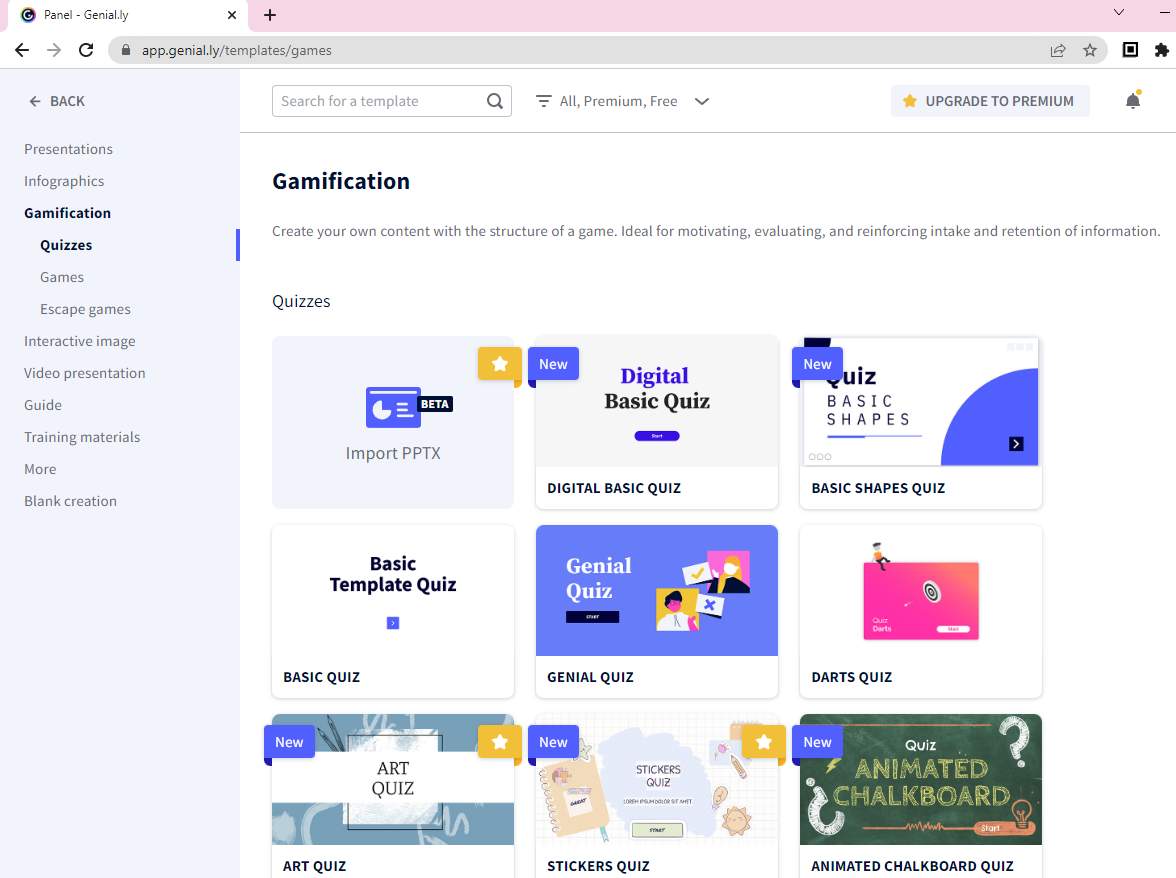
Task: Expand the All, Premium, Free filter dropdown
Action: [x=702, y=101]
